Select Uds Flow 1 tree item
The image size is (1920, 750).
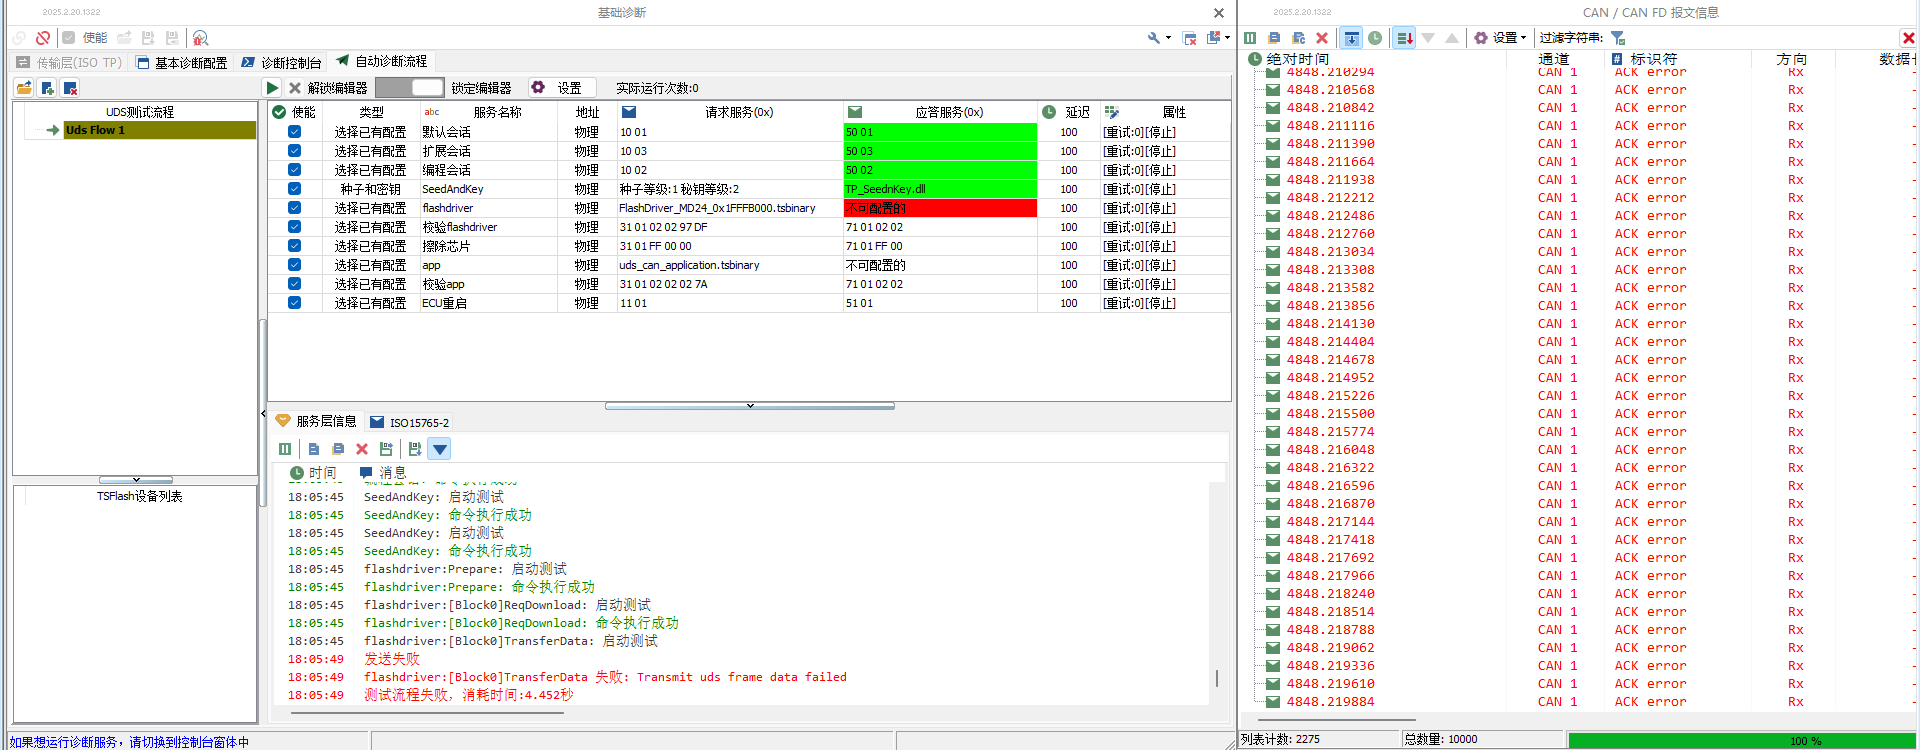coord(160,130)
